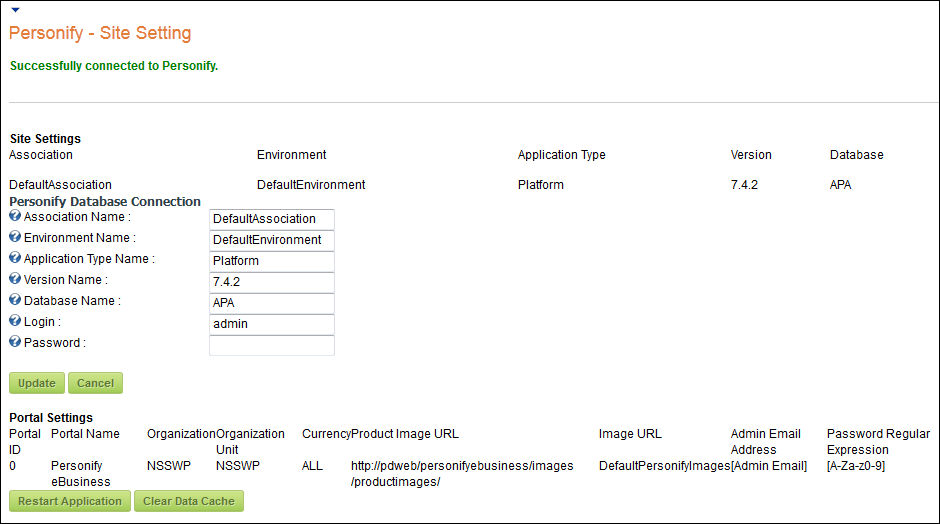Click help icon beside Application Type Name

click(x=15, y=258)
